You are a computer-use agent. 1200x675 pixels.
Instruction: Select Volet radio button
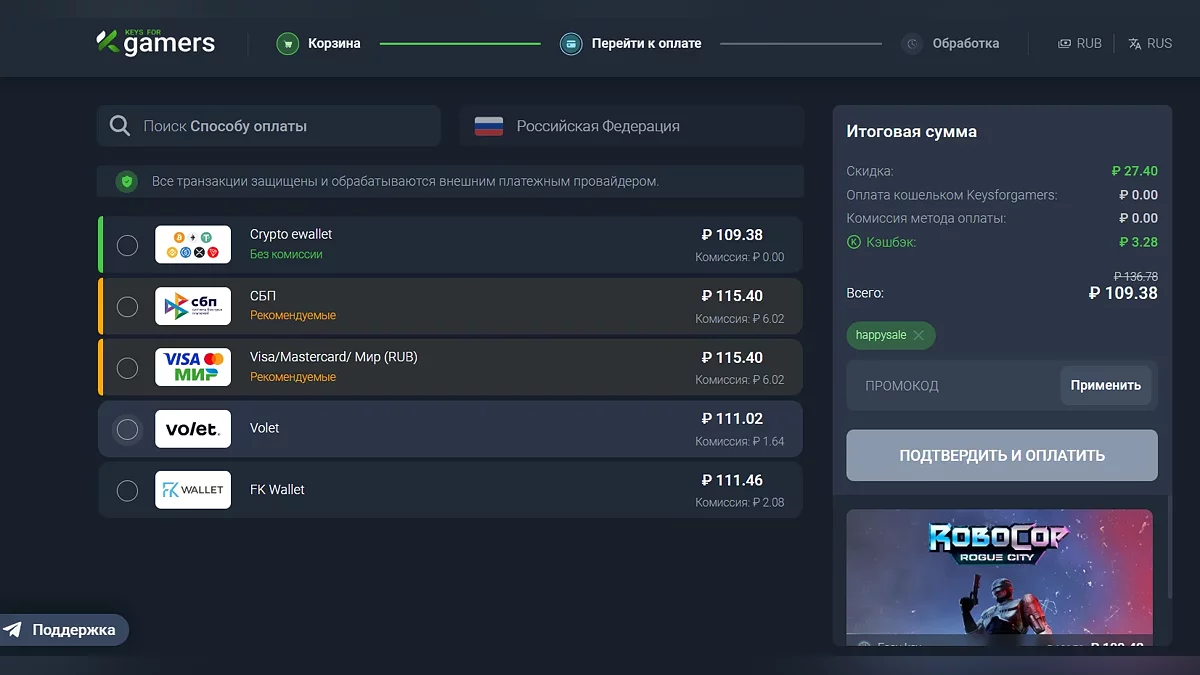[127, 429]
